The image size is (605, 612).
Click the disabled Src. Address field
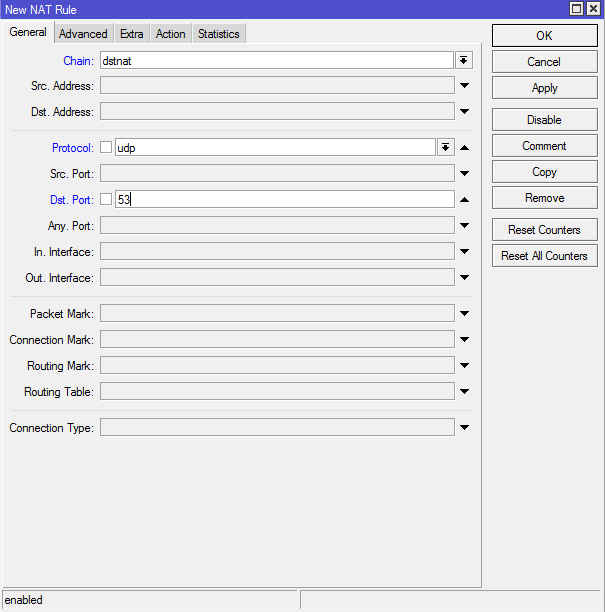tap(277, 85)
